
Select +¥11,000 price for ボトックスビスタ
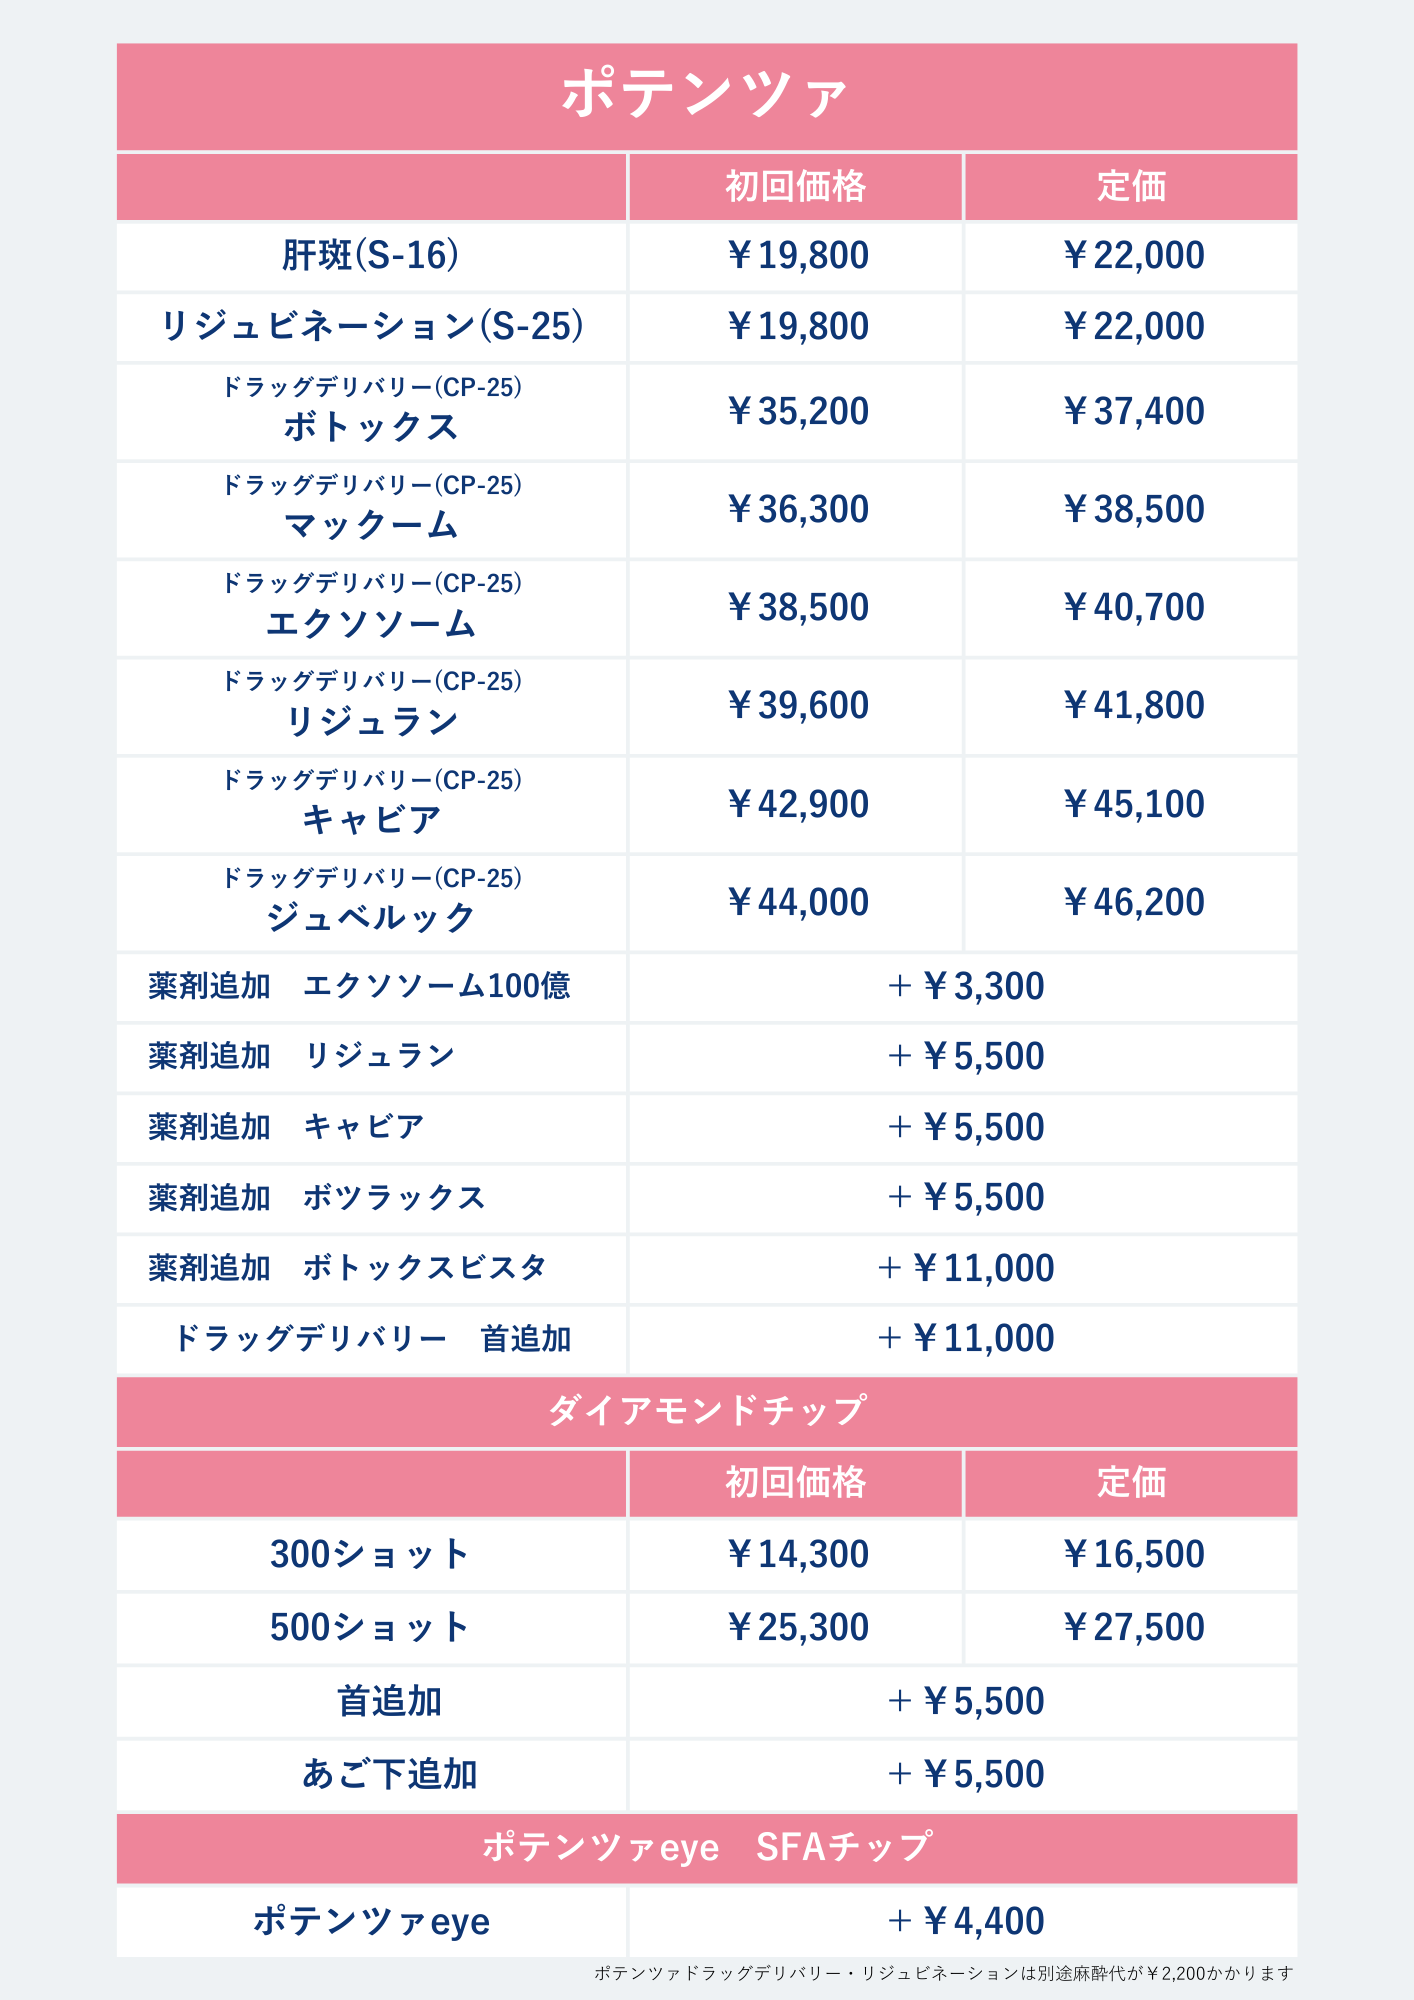pyautogui.click(x=965, y=1268)
